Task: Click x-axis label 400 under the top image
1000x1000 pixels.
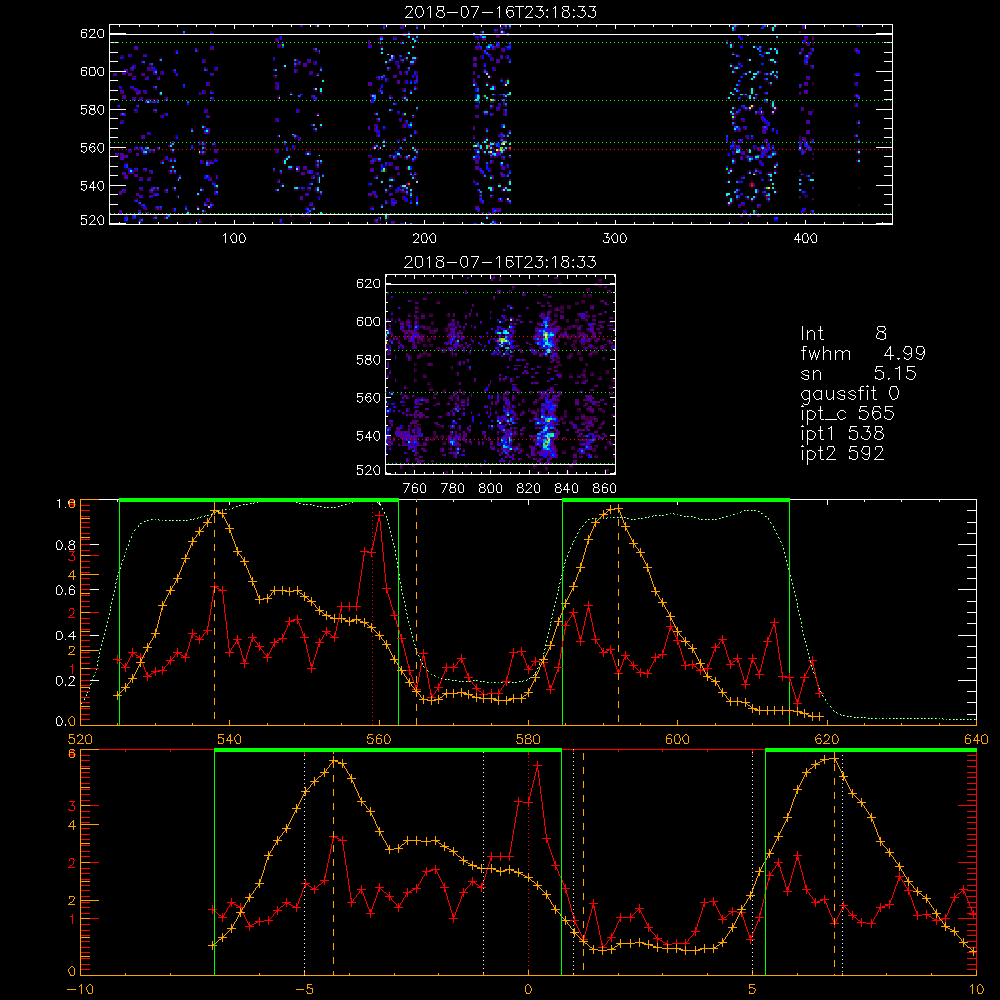Action: click(x=805, y=239)
